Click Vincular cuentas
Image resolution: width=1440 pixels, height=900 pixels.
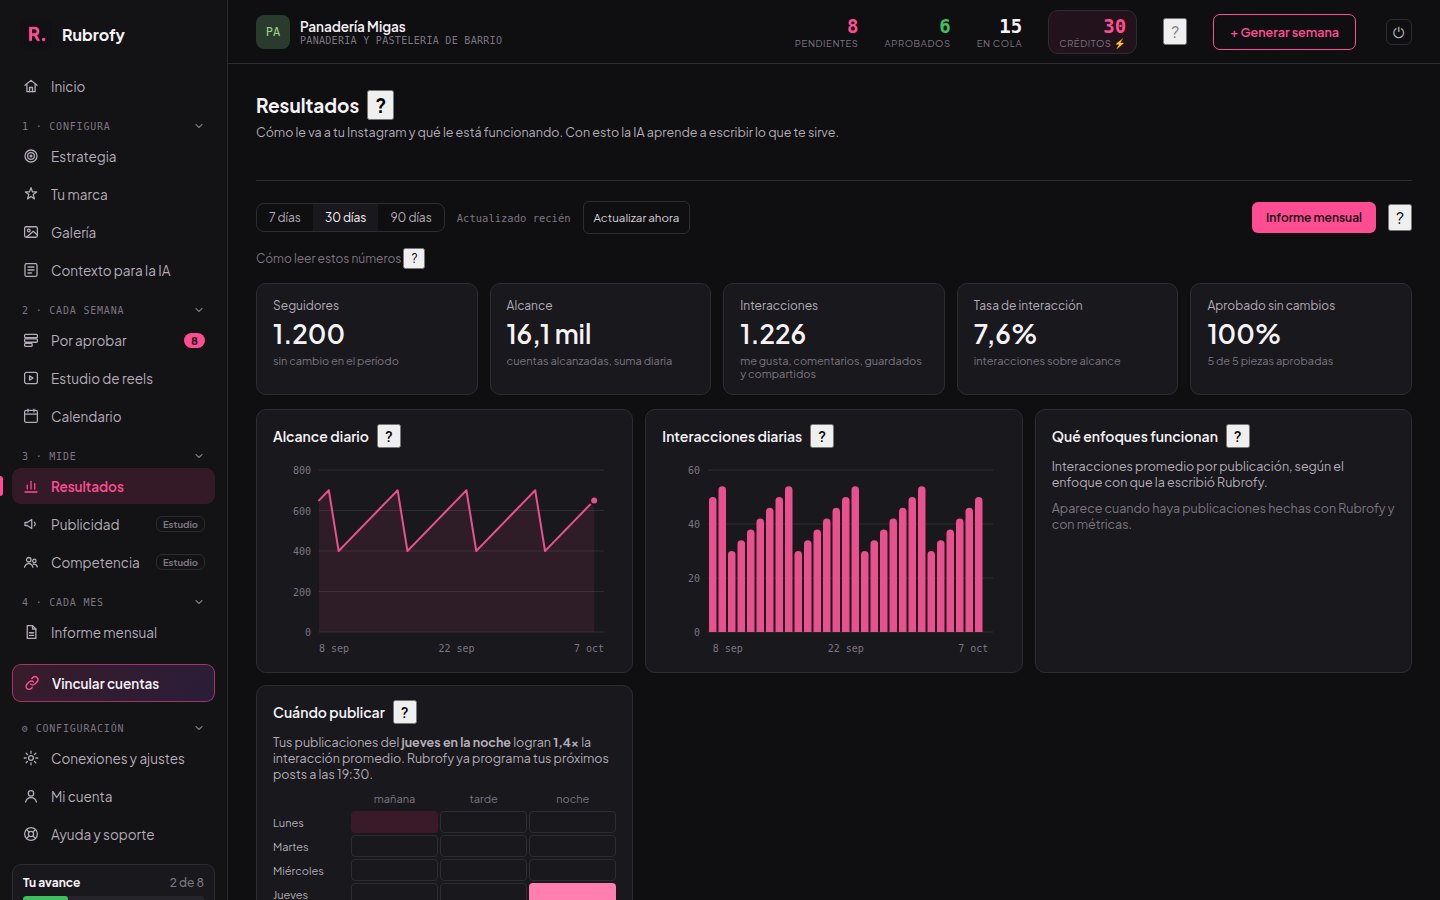pyautogui.click(x=113, y=683)
